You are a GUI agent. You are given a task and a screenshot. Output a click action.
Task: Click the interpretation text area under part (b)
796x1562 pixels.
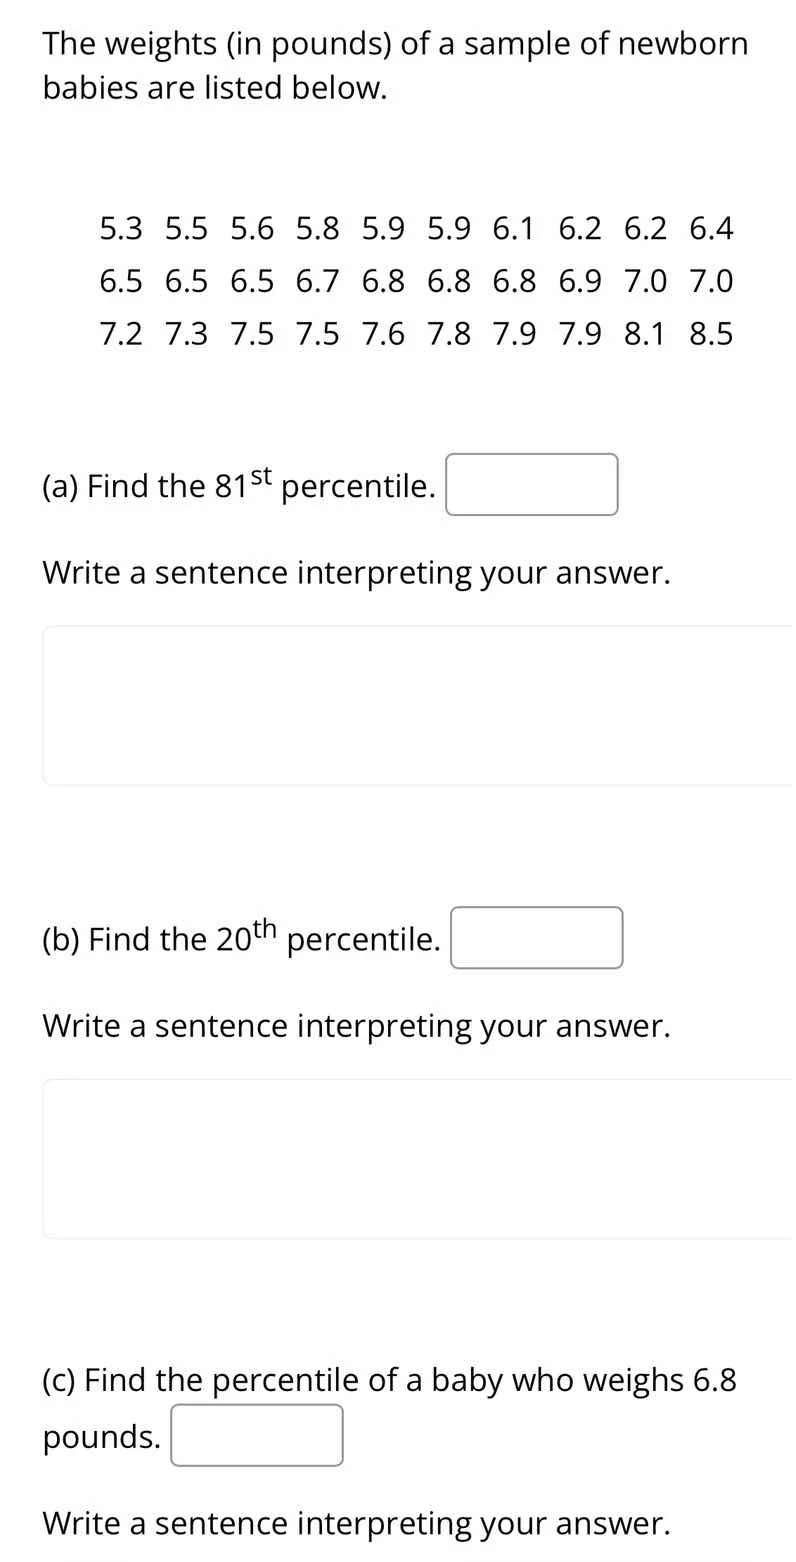[418, 1158]
